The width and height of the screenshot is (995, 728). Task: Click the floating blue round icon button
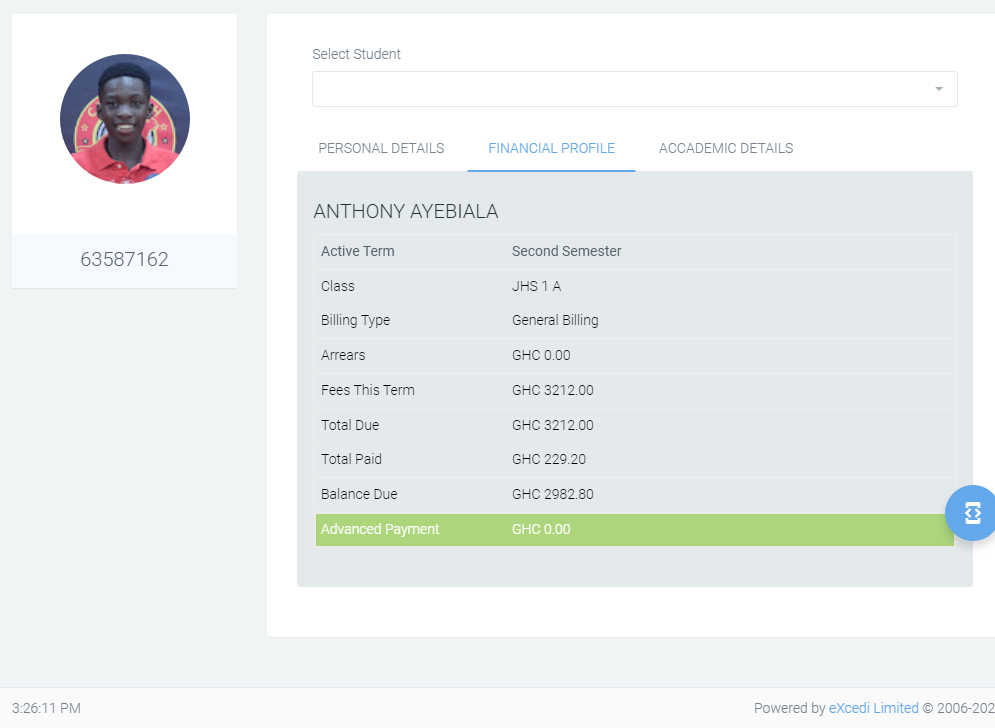(x=971, y=513)
